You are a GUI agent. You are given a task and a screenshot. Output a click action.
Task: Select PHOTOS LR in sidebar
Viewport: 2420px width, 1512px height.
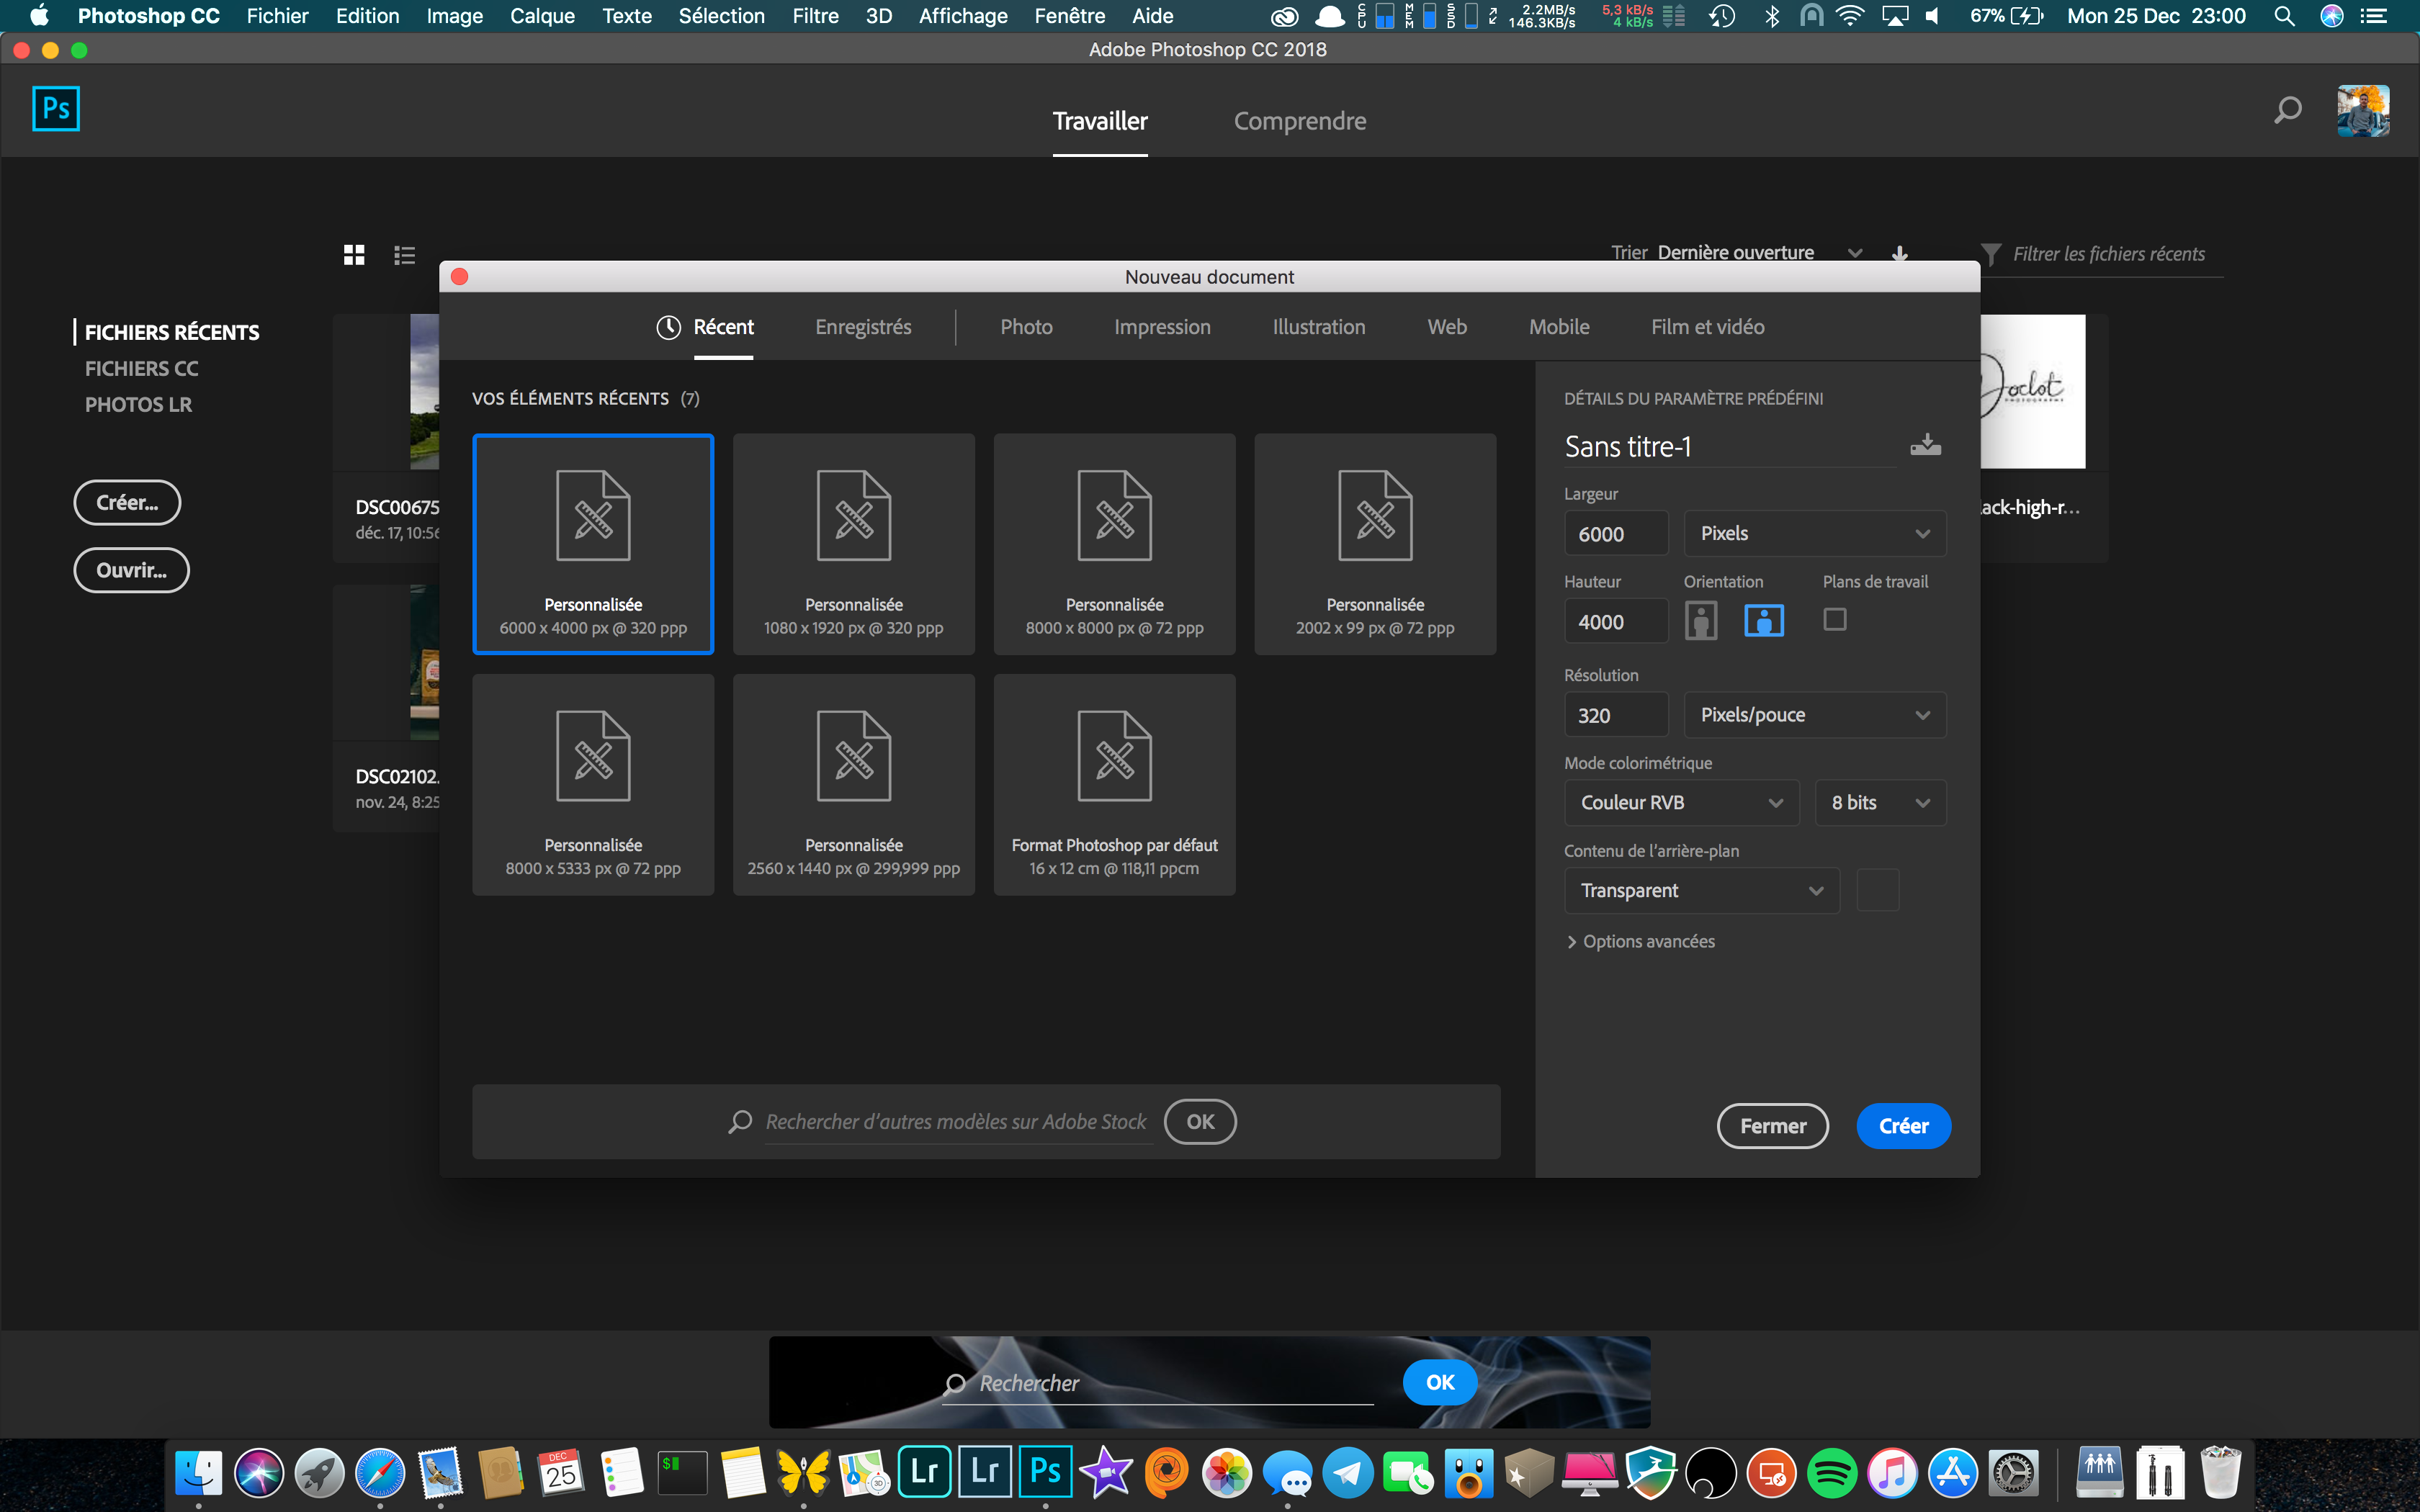tap(138, 405)
